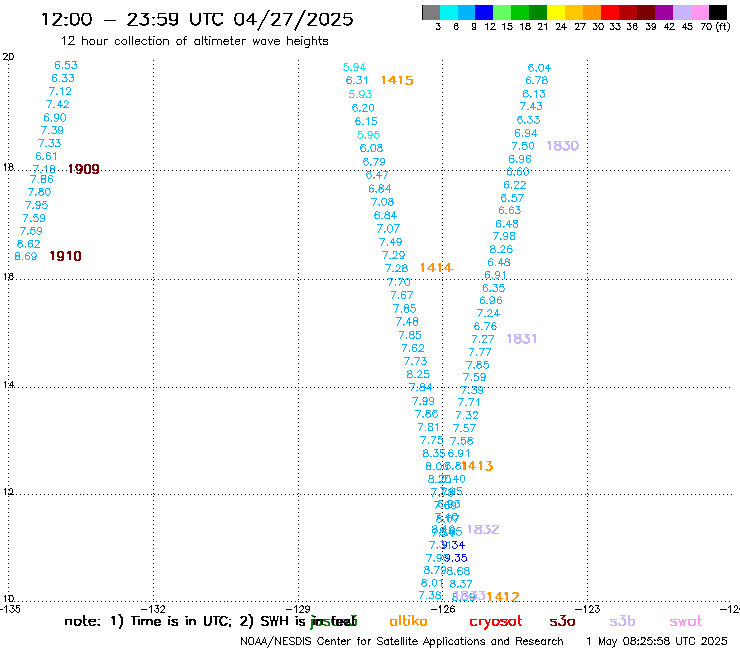Viewport: 740px width, 650px height.
Task: Select the dark blue legend swatch
Action: pyautogui.click(x=484, y=12)
